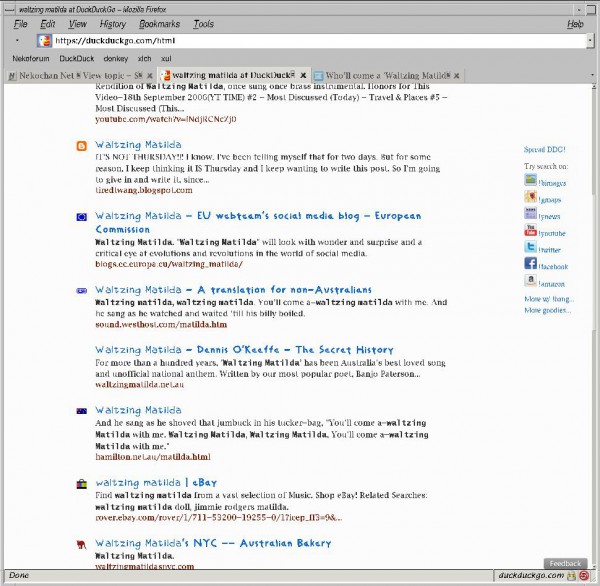The image size is (600, 586).
Task: Open the xlch bookmark
Action: click(x=145, y=59)
